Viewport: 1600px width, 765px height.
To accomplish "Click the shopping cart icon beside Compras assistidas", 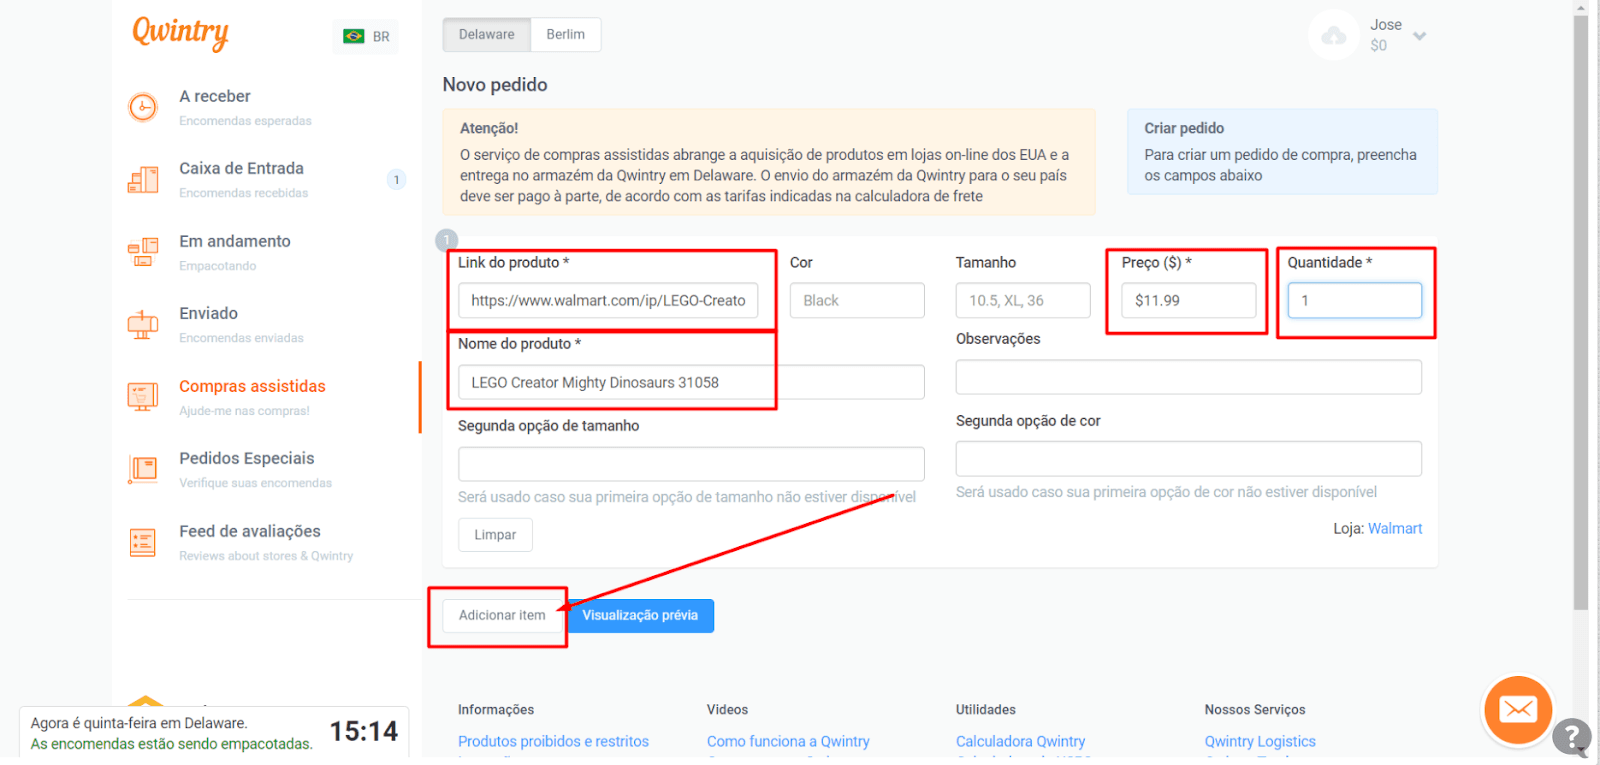I will click(143, 397).
